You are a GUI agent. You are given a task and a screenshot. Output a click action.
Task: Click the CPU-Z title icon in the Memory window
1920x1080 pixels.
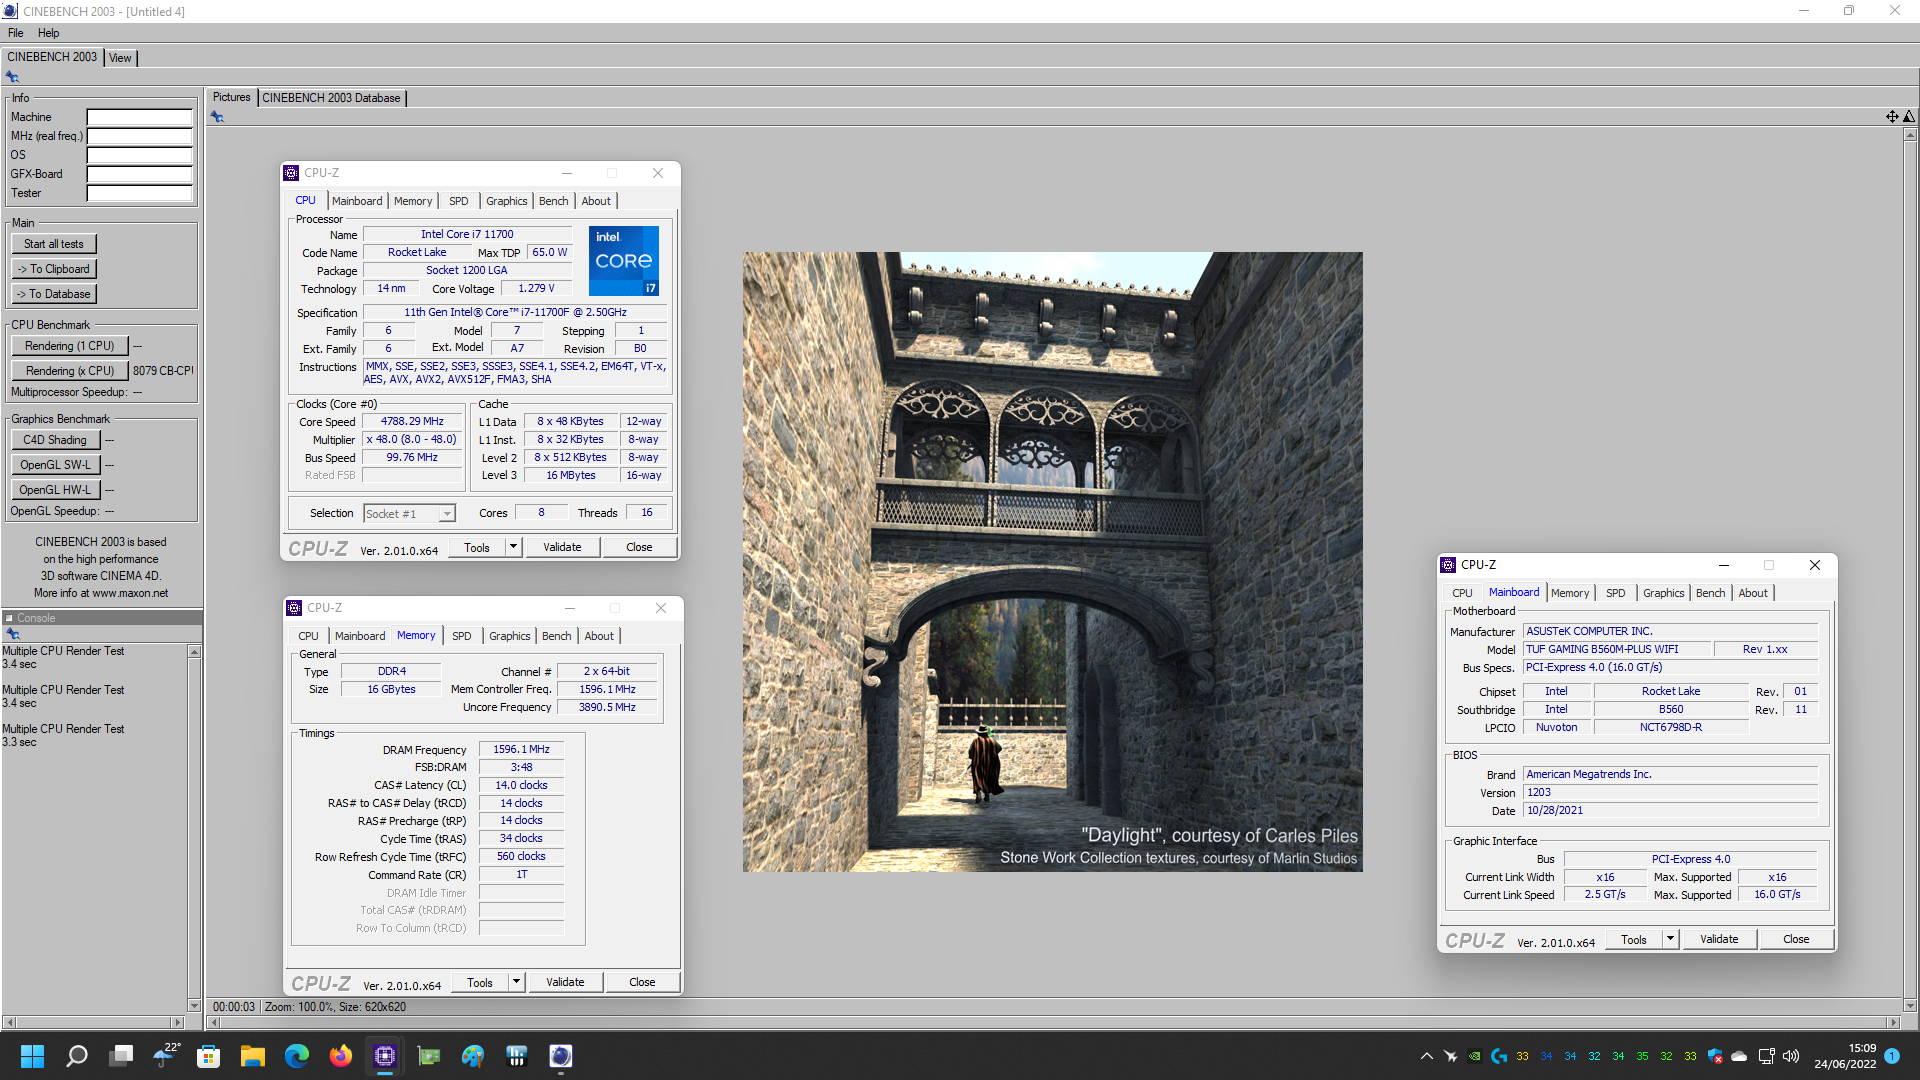point(294,608)
